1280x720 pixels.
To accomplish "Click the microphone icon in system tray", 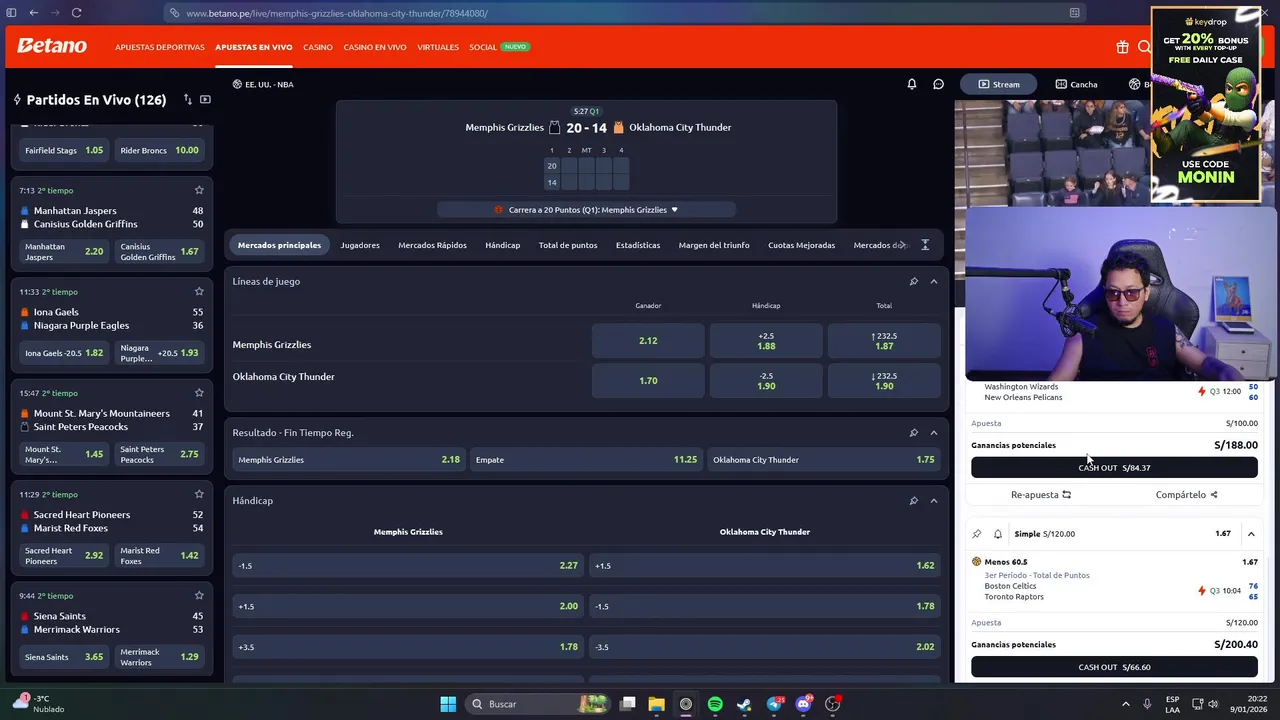I will coord(1147,704).
